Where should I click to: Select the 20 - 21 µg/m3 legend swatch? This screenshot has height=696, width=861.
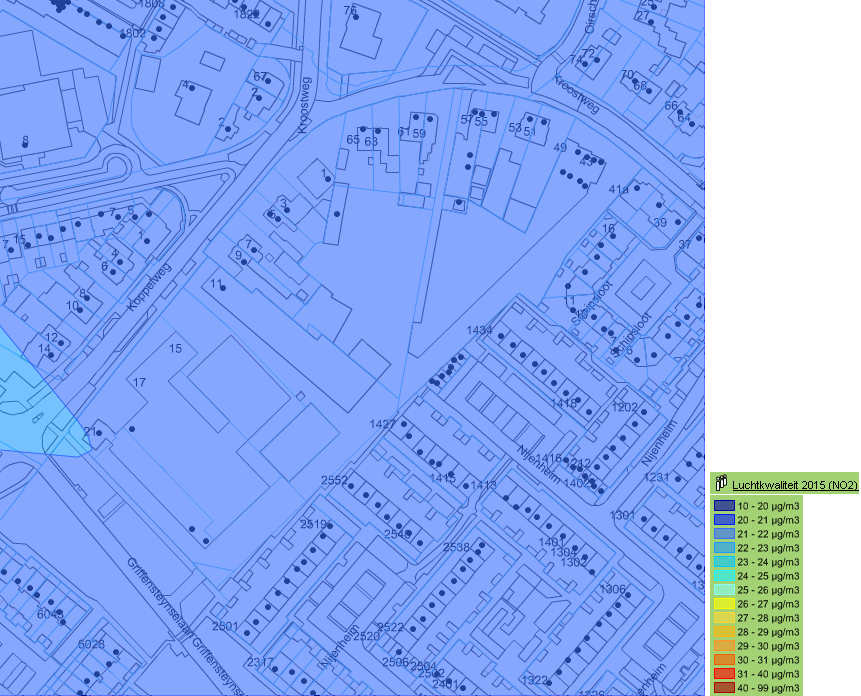tap(723, 521)
